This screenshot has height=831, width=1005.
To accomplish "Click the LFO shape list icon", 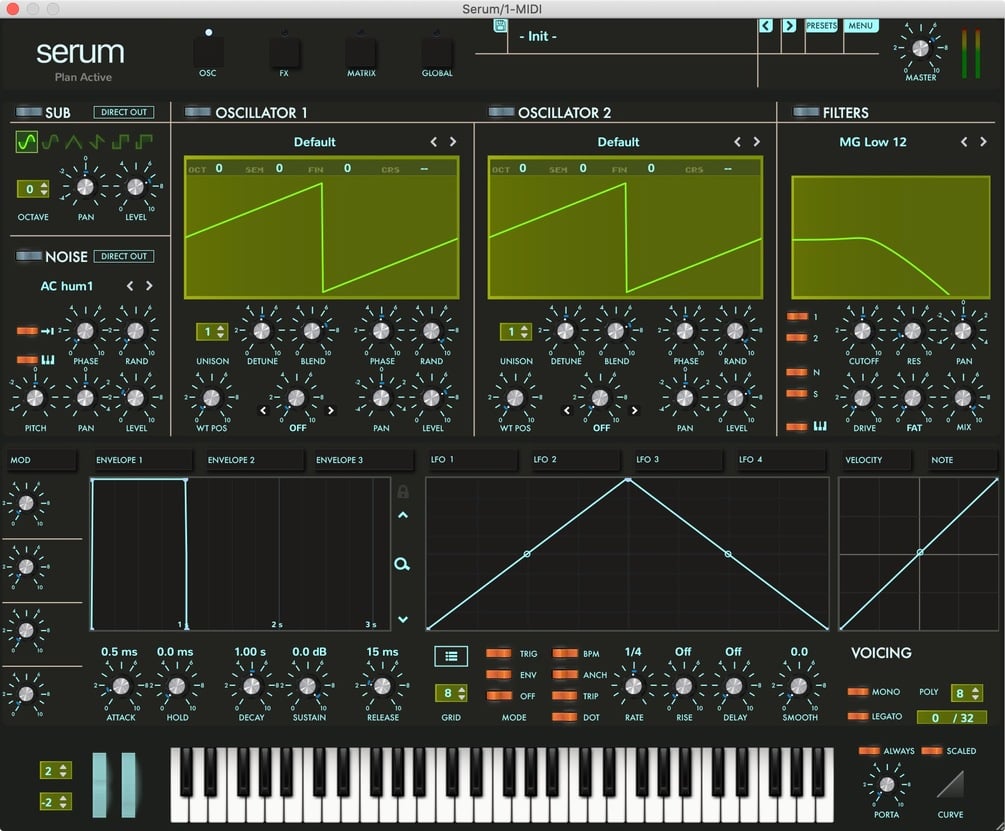I will click(x=451, y=656).
